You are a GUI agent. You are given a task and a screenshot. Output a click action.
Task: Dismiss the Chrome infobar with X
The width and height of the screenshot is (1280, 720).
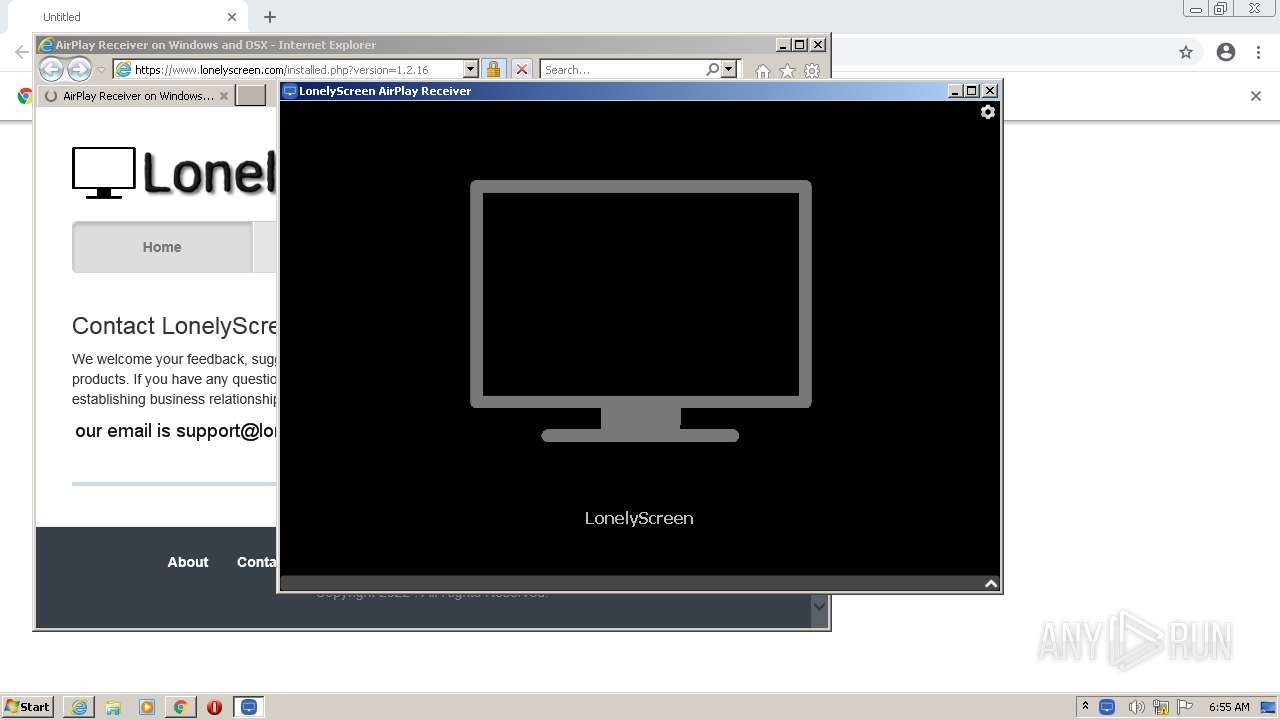[x=1256, y=96]
